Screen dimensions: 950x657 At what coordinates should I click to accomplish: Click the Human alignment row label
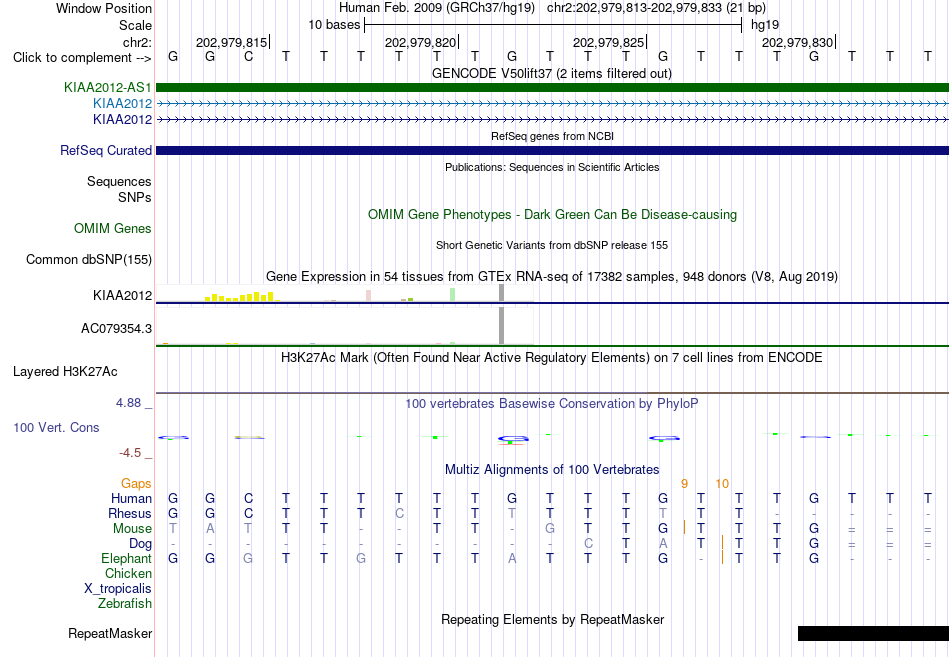click(x=131, y=498)
